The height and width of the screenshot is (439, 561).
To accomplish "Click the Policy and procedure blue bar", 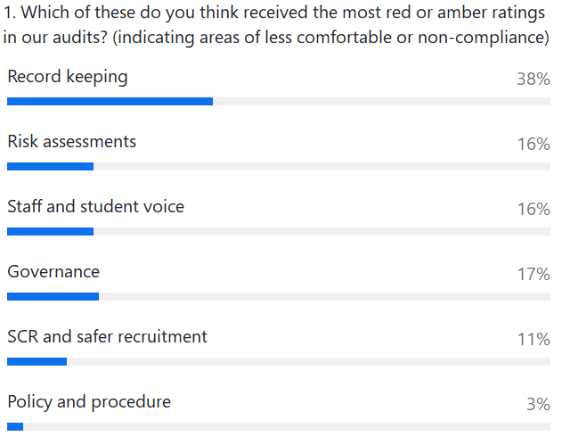I will 15,427.
